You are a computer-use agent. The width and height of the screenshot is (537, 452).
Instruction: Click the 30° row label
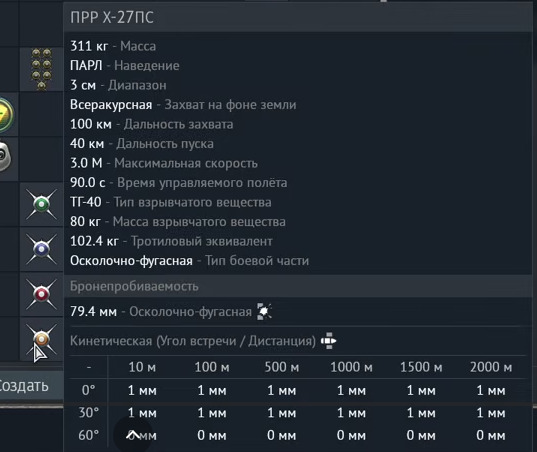tap(89, 413)
